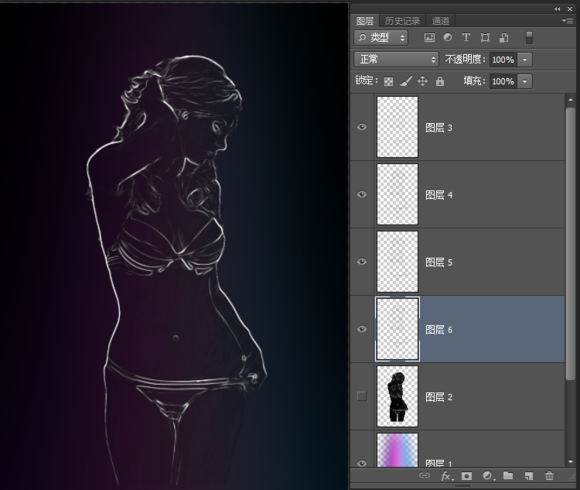Switch to the 历史记录 tab
The height and width of the screenshot is (490, 580).
(402, 21)
